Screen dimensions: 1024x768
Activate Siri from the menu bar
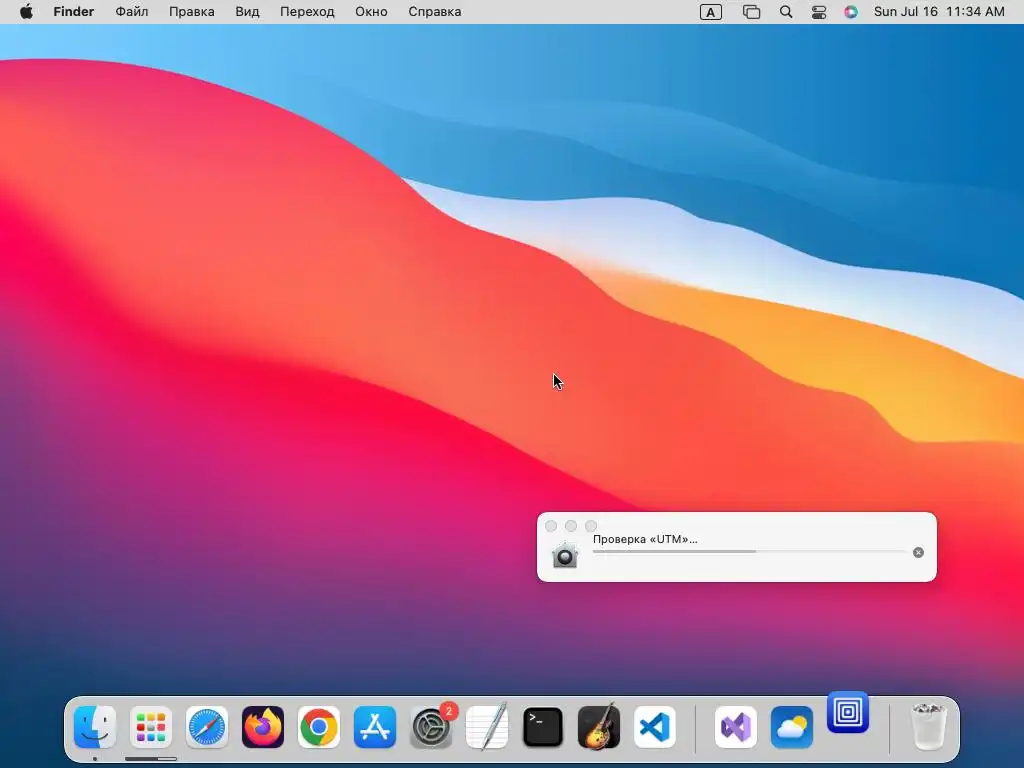850,12
